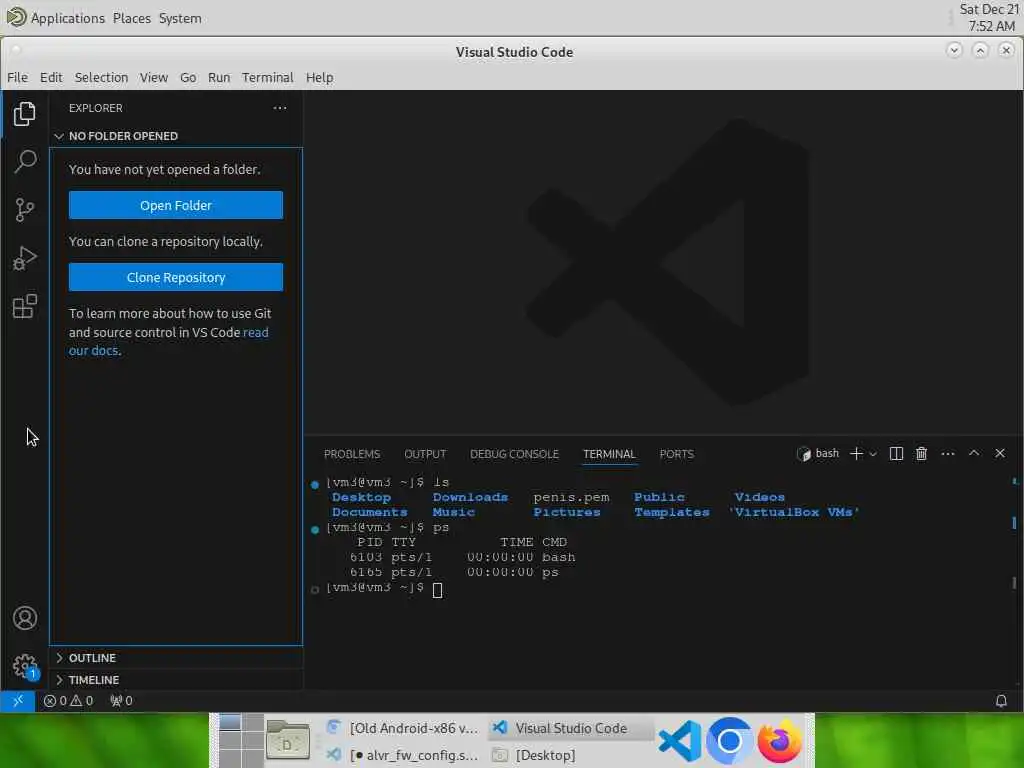Open the Help menu
This screenshot has width=1024, height=768.
tap(319, 77)
